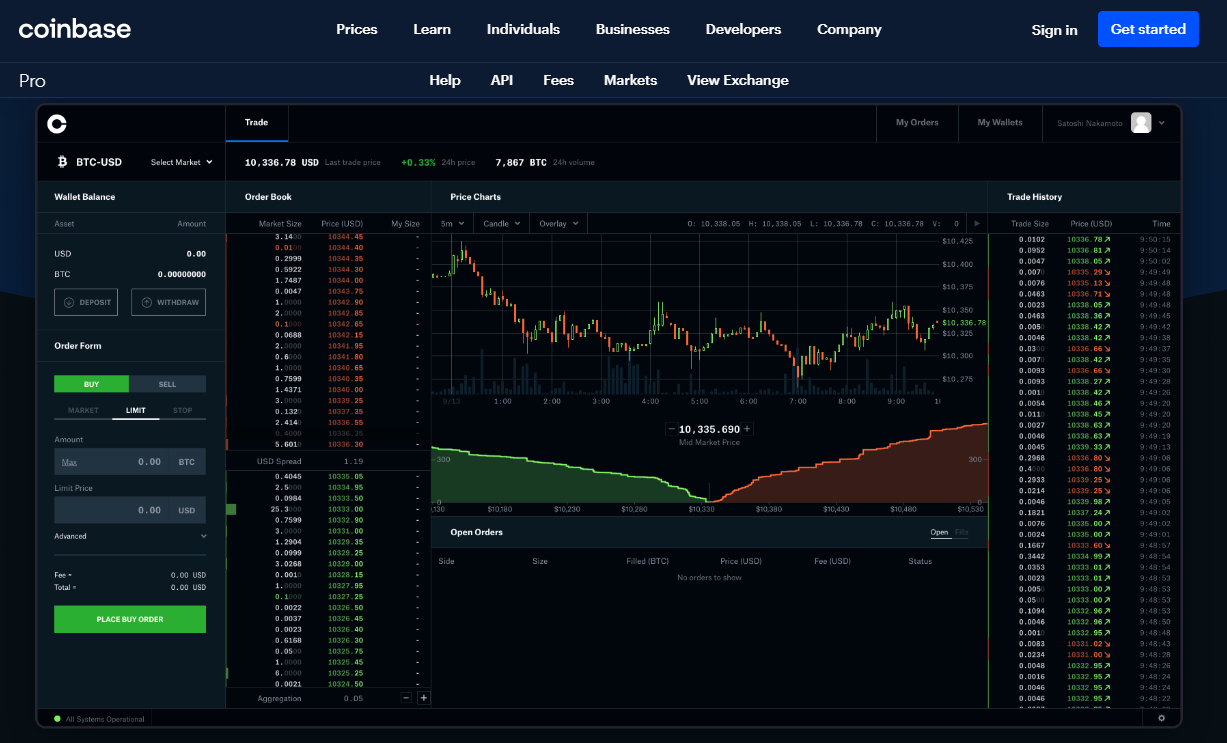Image resolution: width=1227 pixels, height=743 pixels.
Task: Select the Buy side toggle
Action: pos(91,384)
